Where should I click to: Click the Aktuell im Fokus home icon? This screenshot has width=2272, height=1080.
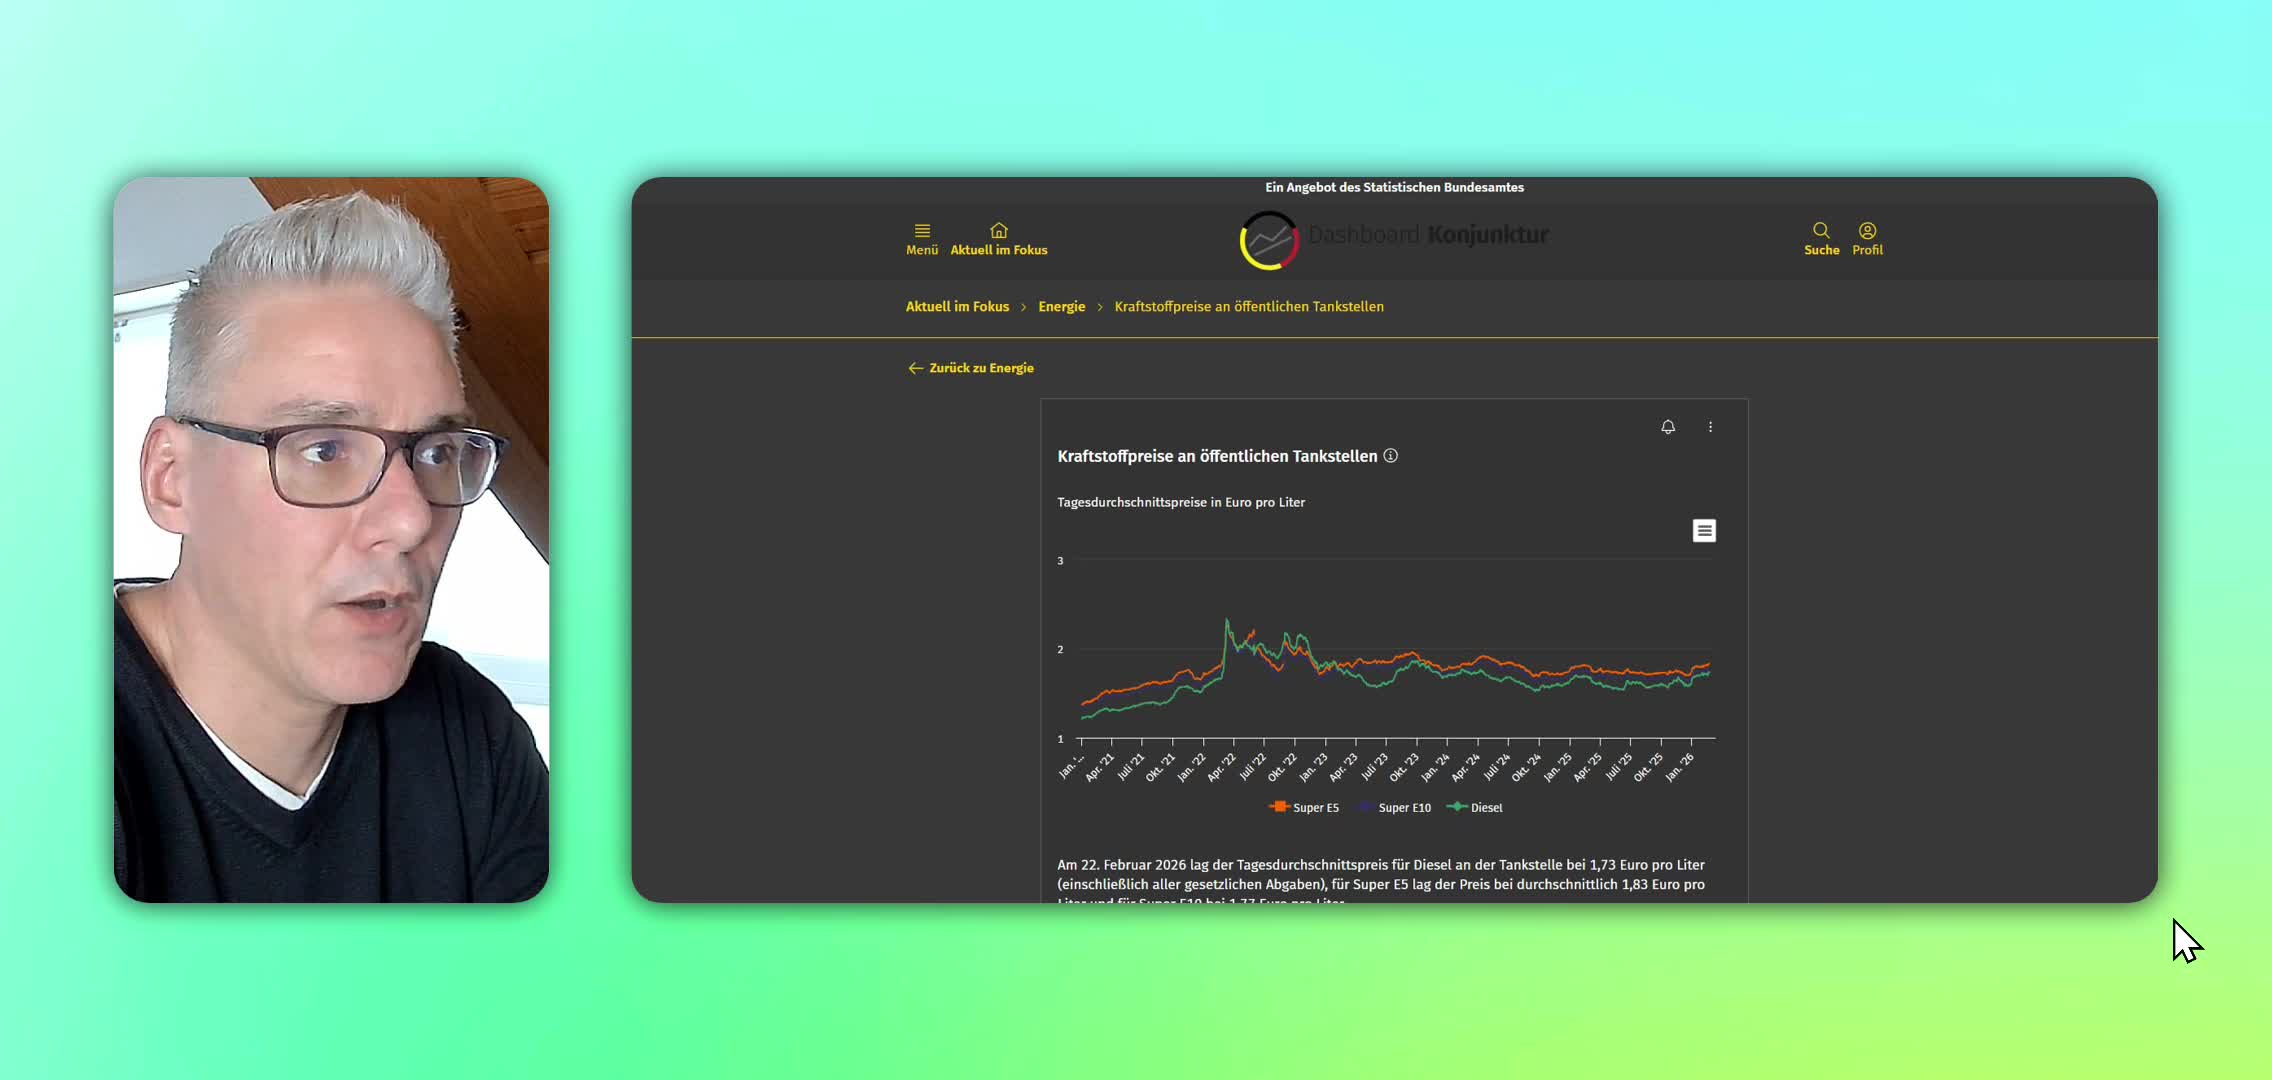(998, 231)
